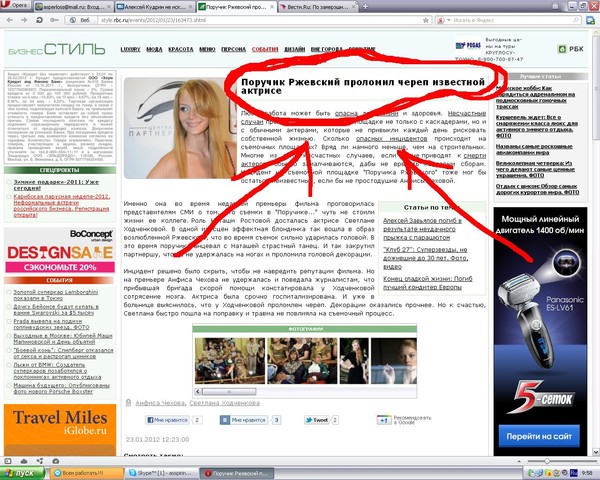Open the woman in black dress thumbnail
Image resolution: width=600 pixels, height=480 pixels.
pos(354,361)
